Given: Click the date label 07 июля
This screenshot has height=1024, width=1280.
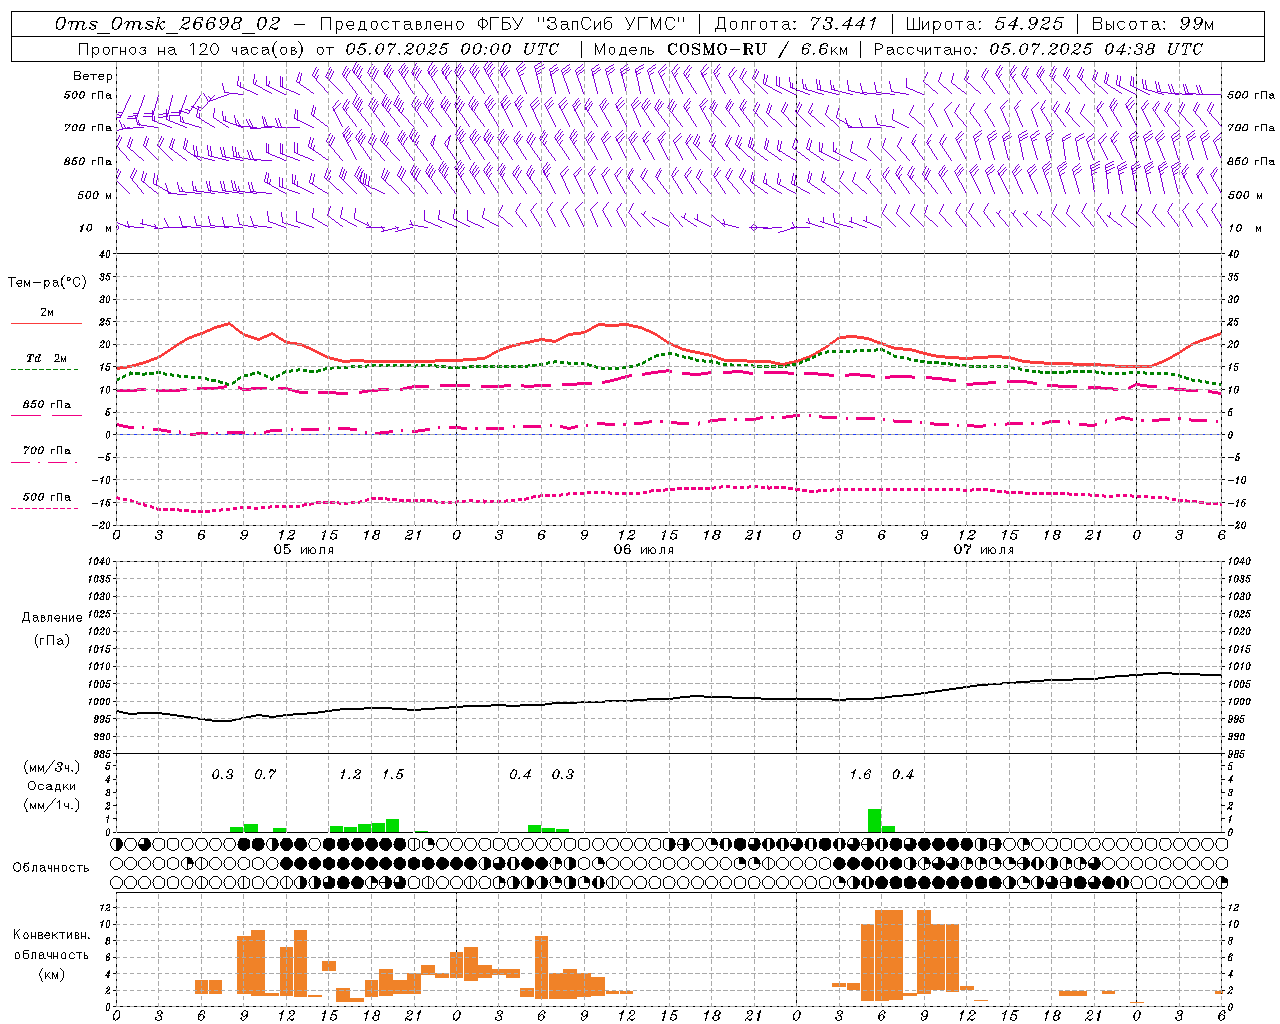Looking at the screenshot, I should click(984, 549).
